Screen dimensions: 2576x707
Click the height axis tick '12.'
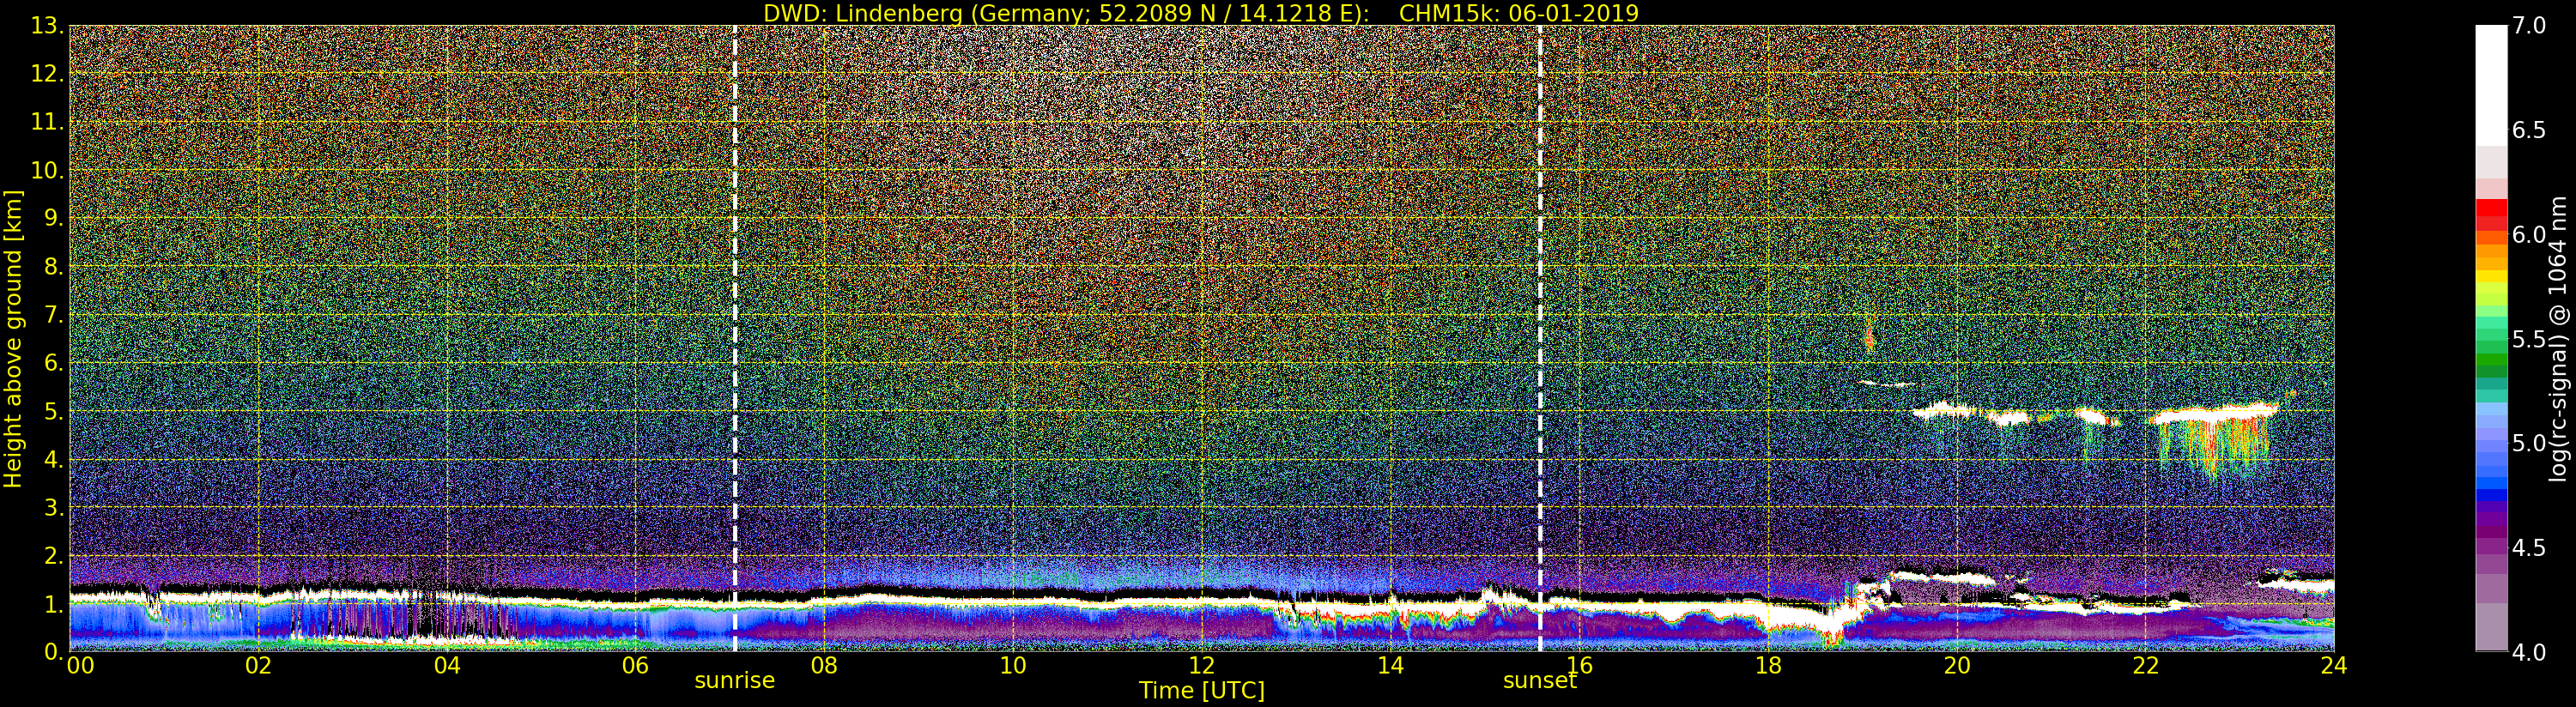(x=48, y=74)
